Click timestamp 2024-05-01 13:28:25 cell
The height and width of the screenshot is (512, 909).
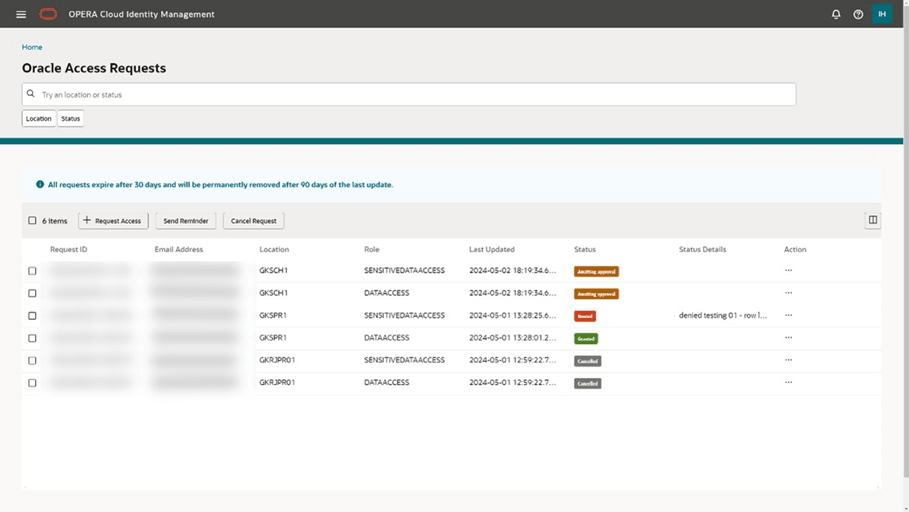pyautogui.click(x=512, y=315)
